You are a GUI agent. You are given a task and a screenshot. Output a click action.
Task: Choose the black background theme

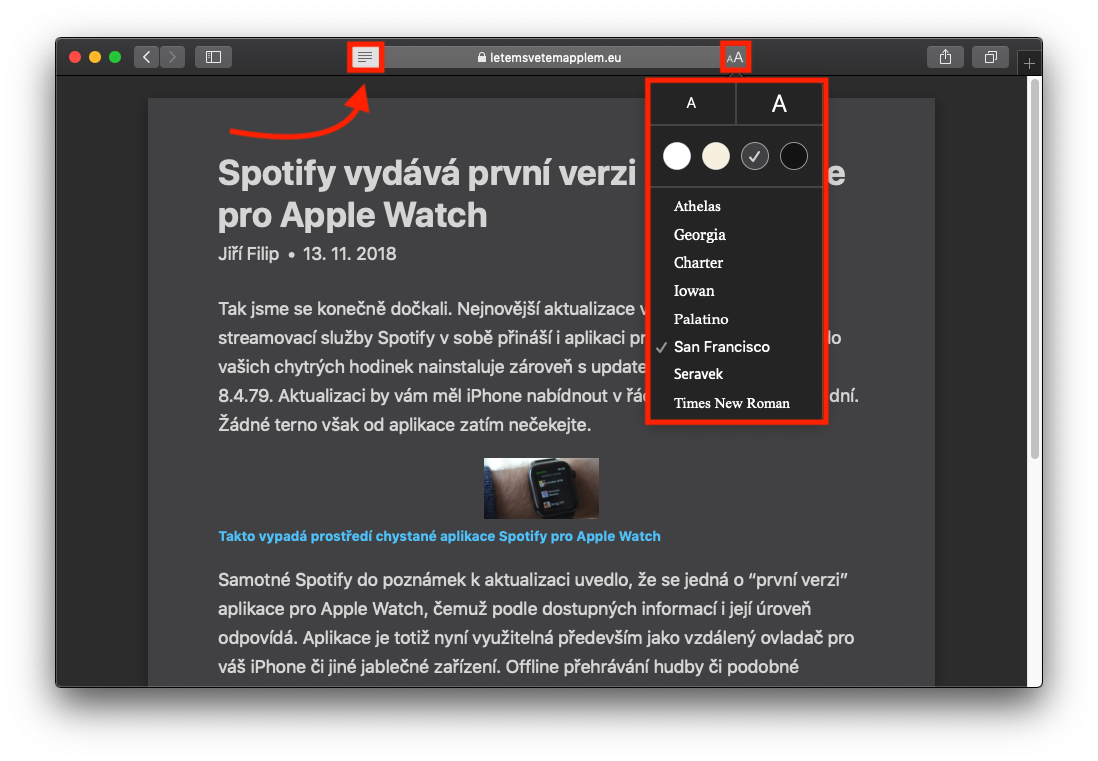(x=794, y=155)
